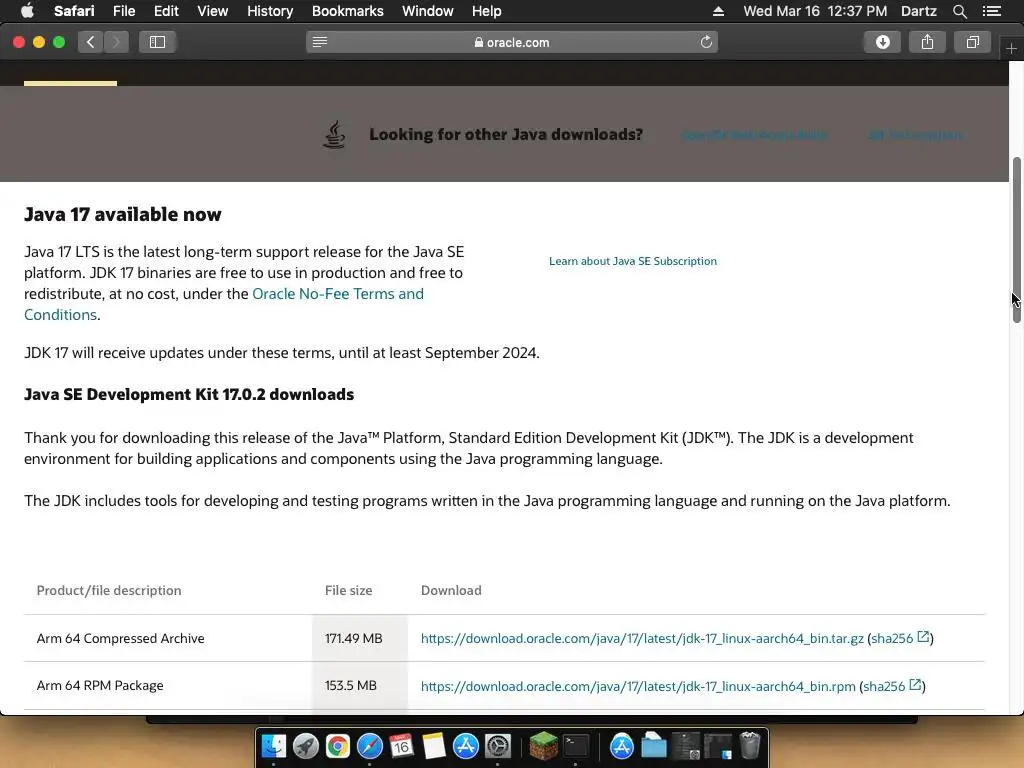Open Notes from the Dock
The width and height of the screenshot is (1024, 768).
point(434,746)
